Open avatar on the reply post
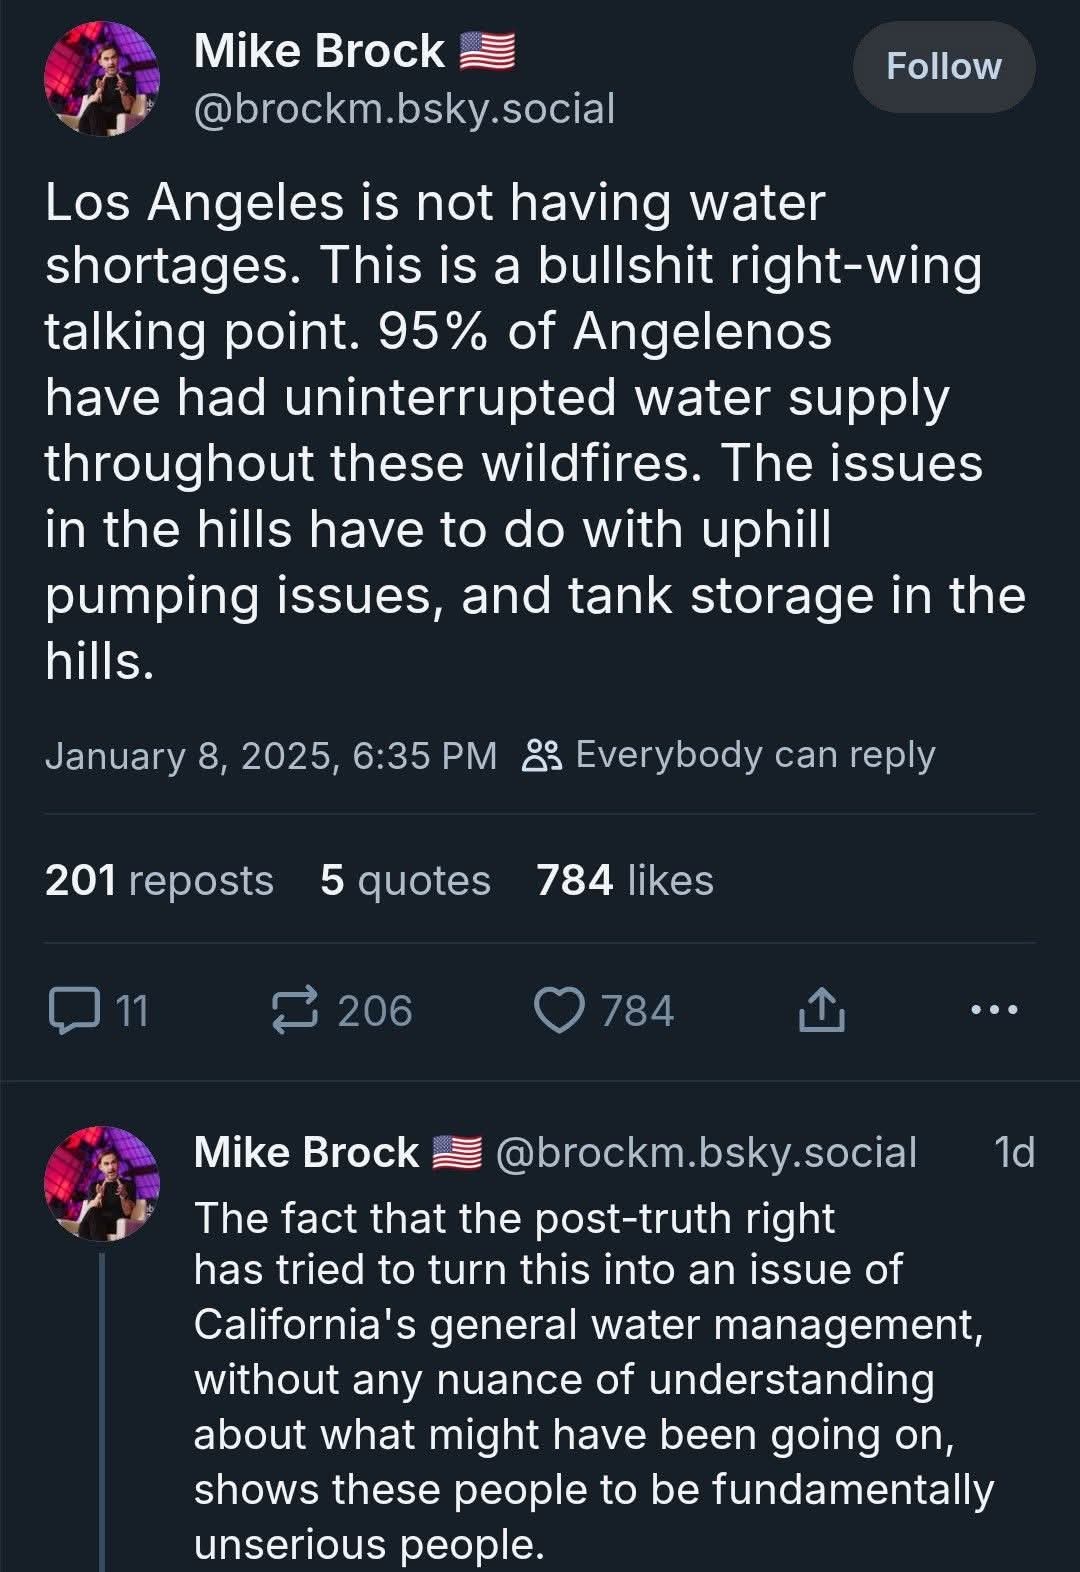Image resolution: width=1080 pixels, height=1572 pixels. (x=102, y=1184)
